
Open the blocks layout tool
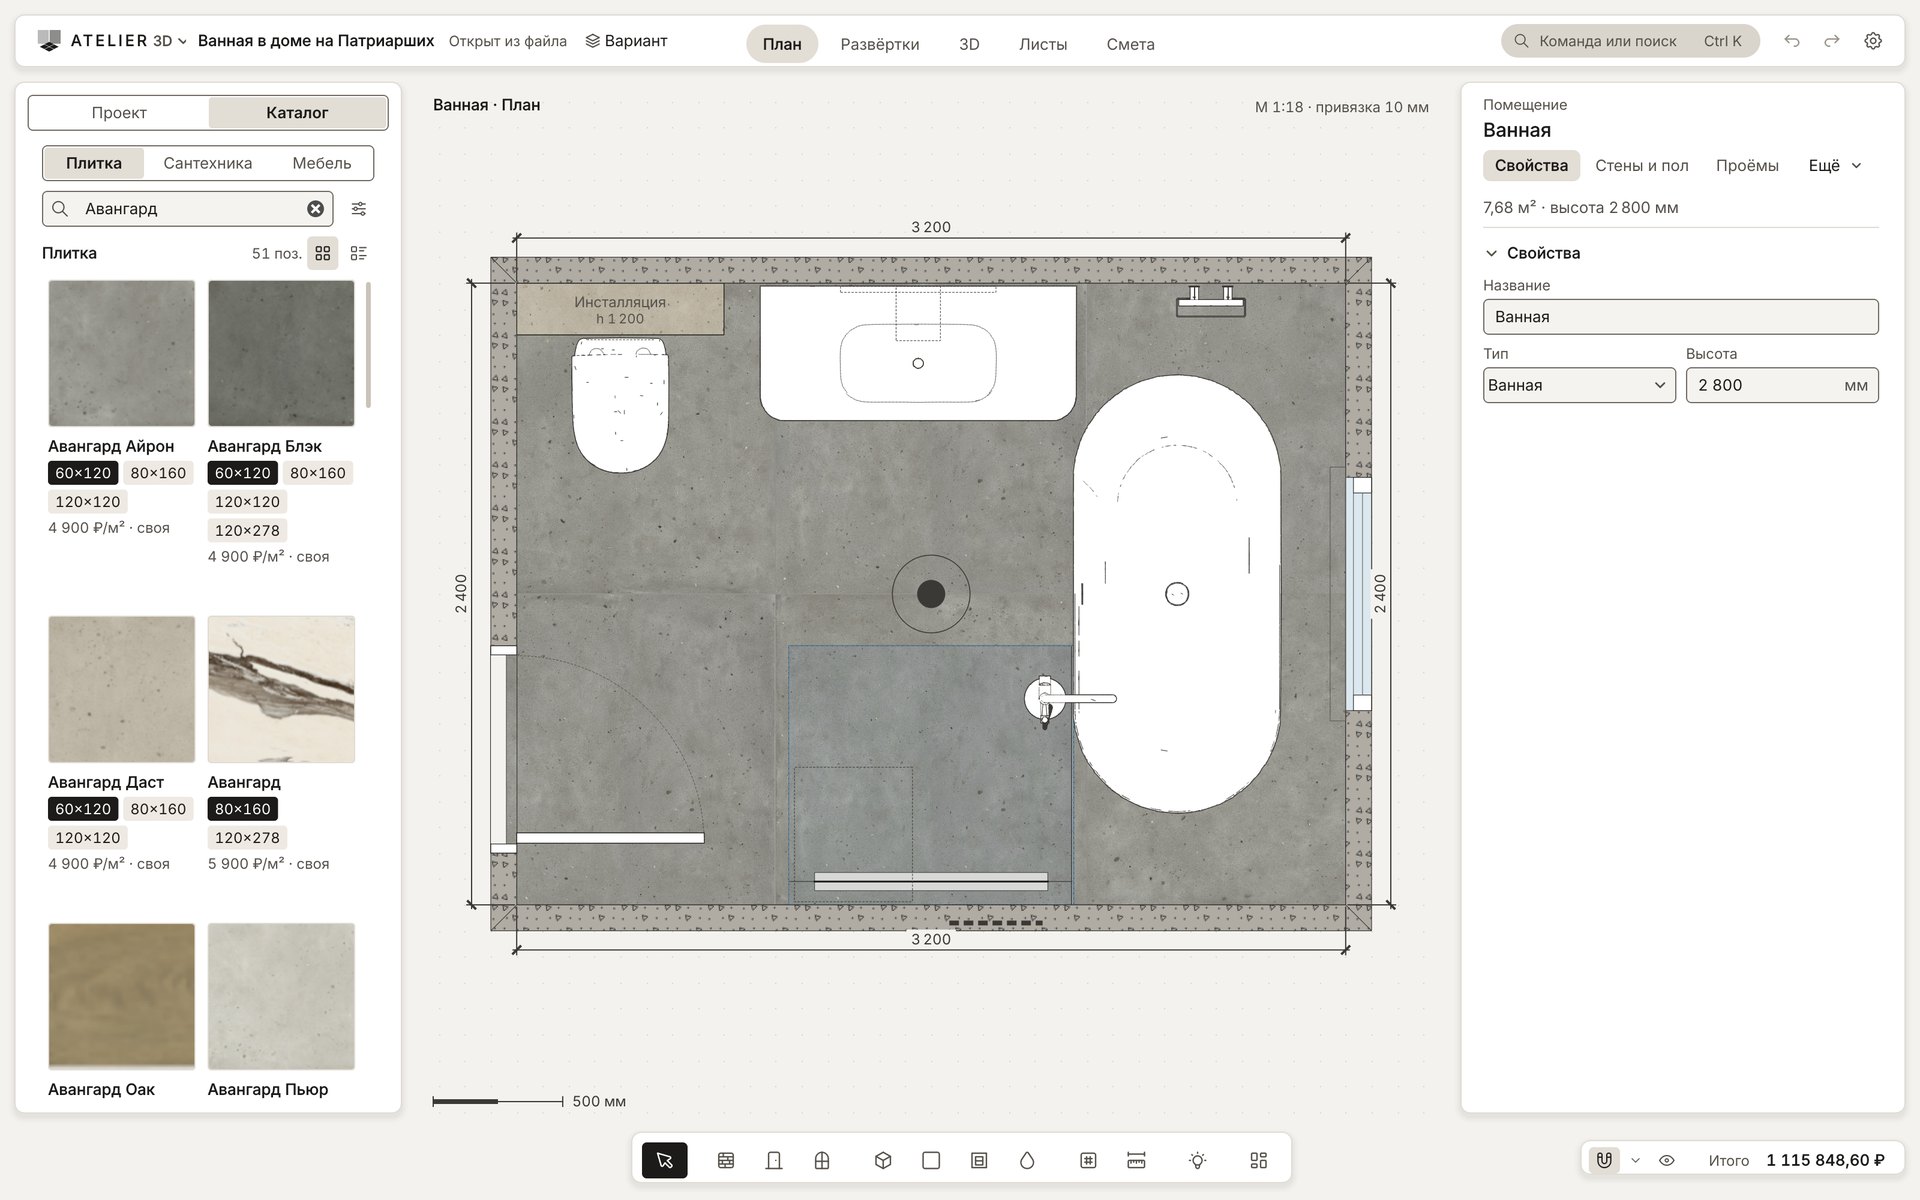1259,1160
